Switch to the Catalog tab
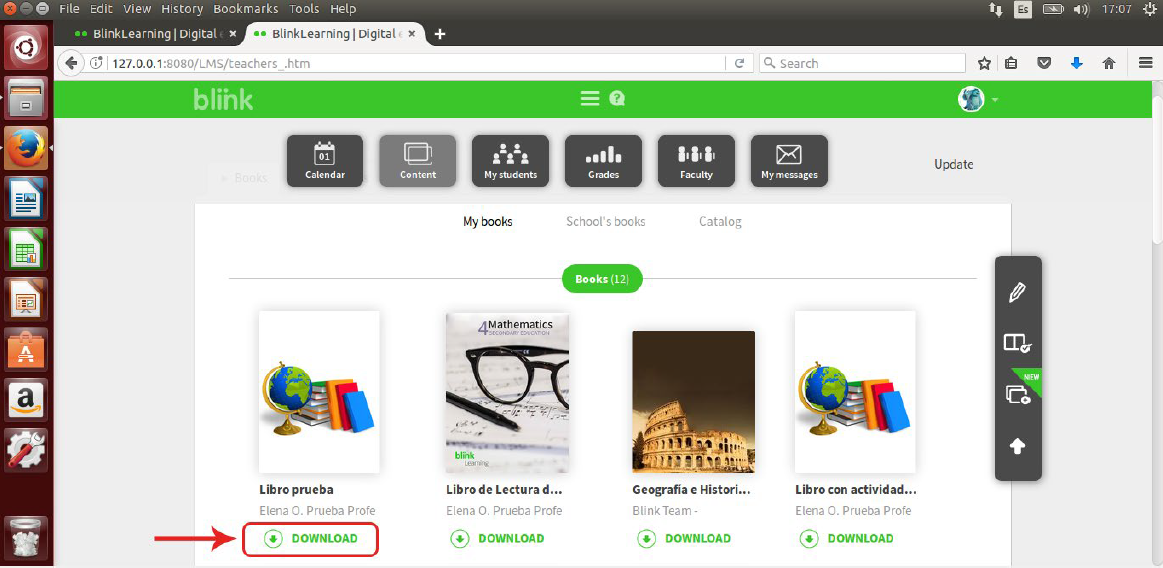The width and height of the screenshot is (1163, 568). [720, 222]
